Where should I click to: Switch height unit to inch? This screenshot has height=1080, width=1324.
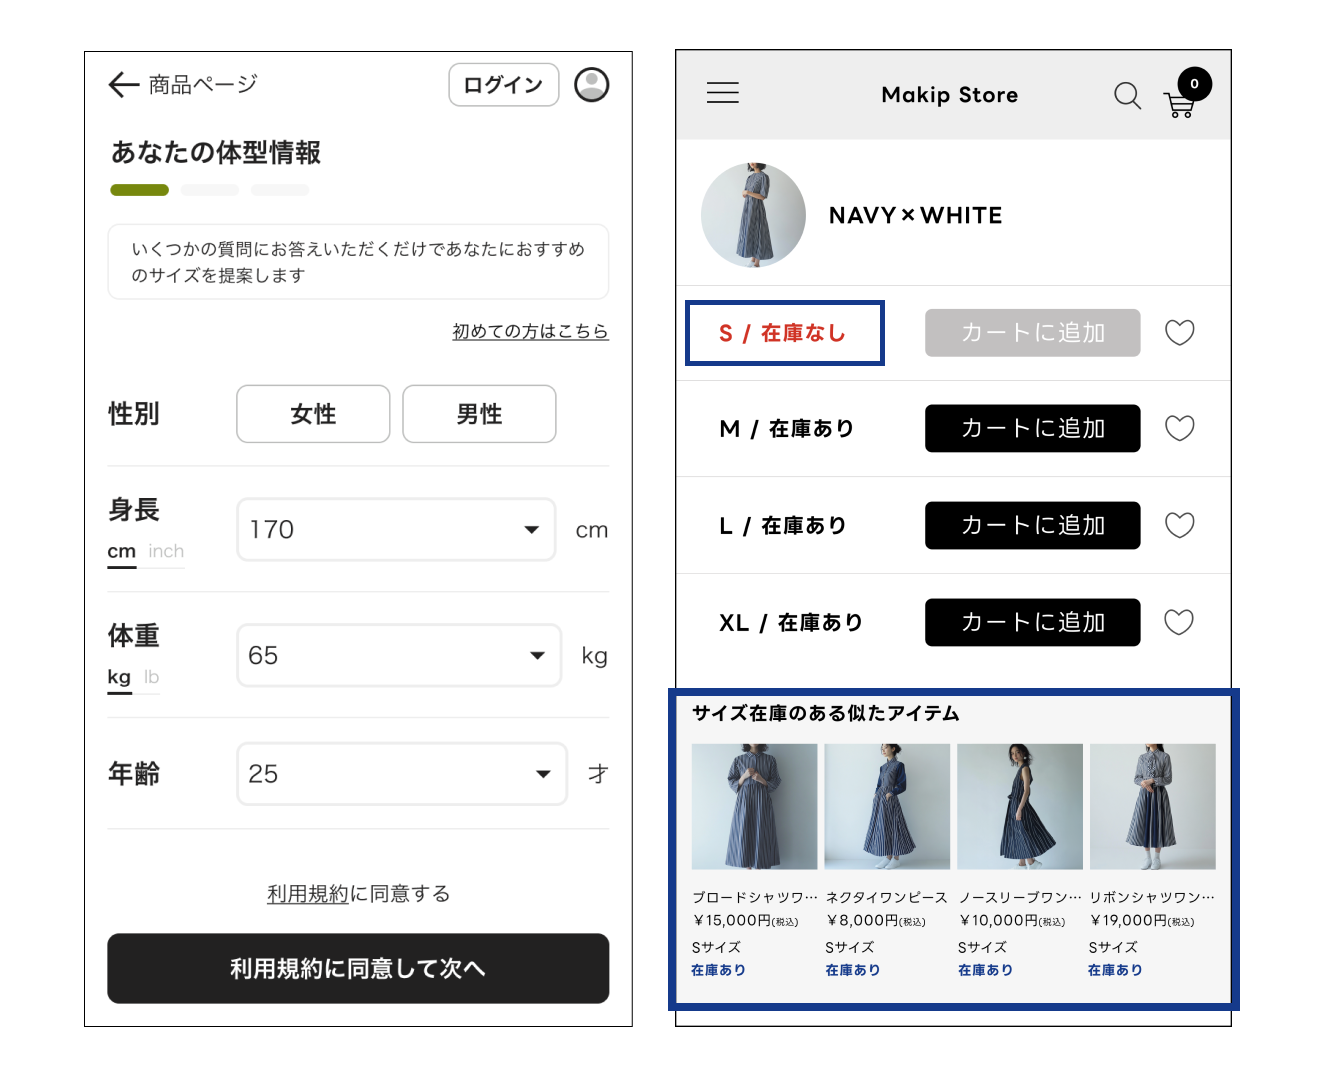tap(164, 551)
